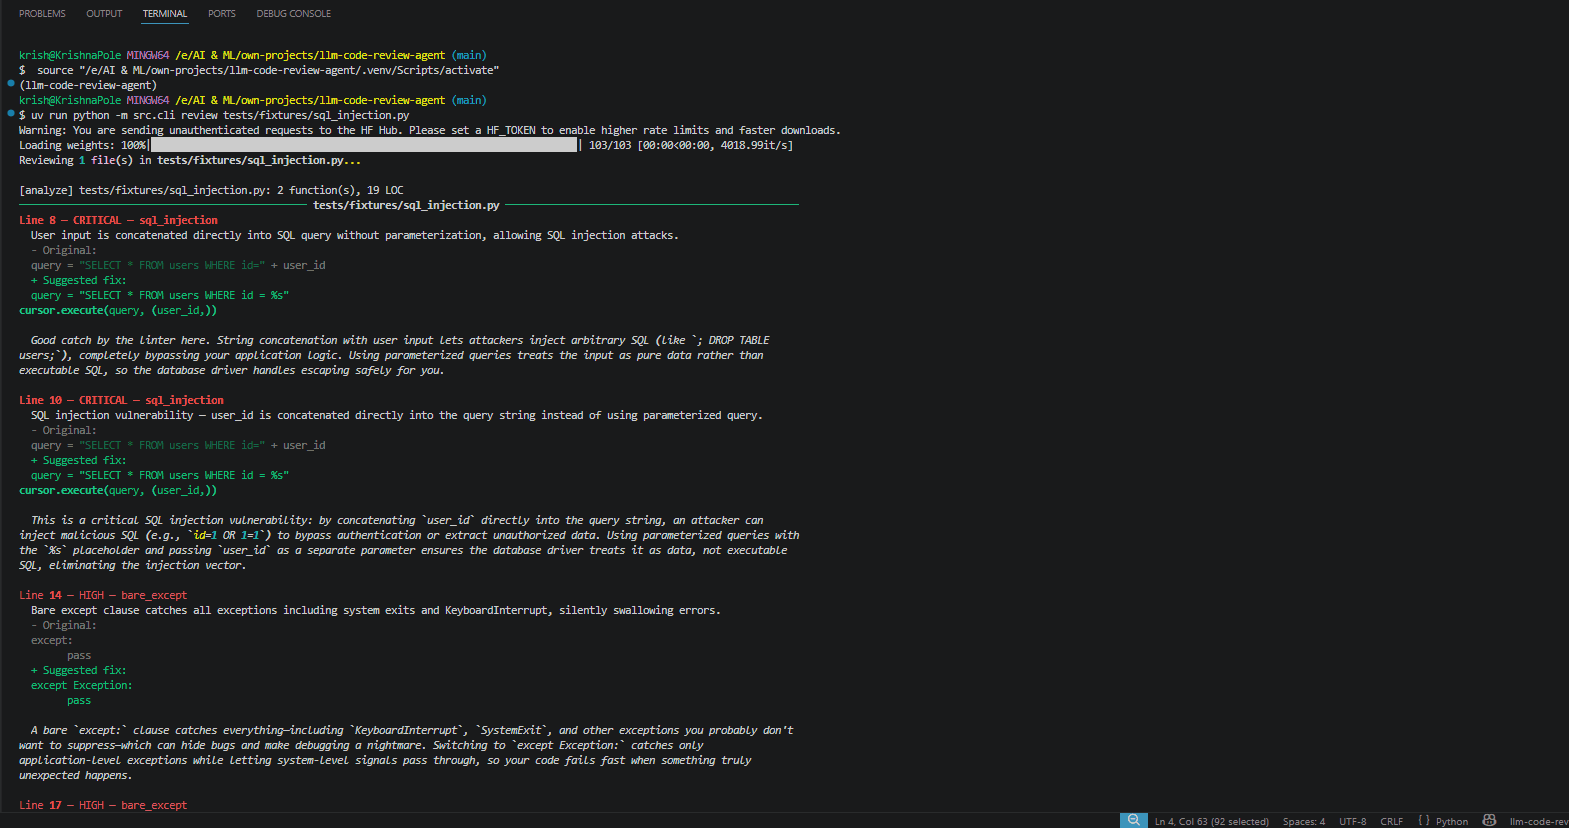Click the "Line 10 — CRITICAL — sql_injection" heading

(121, 400)
